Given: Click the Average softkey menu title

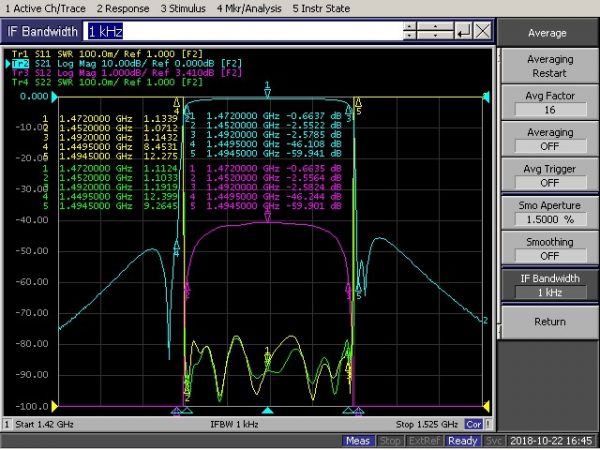Looking at the screenshot, I should 547,33.
